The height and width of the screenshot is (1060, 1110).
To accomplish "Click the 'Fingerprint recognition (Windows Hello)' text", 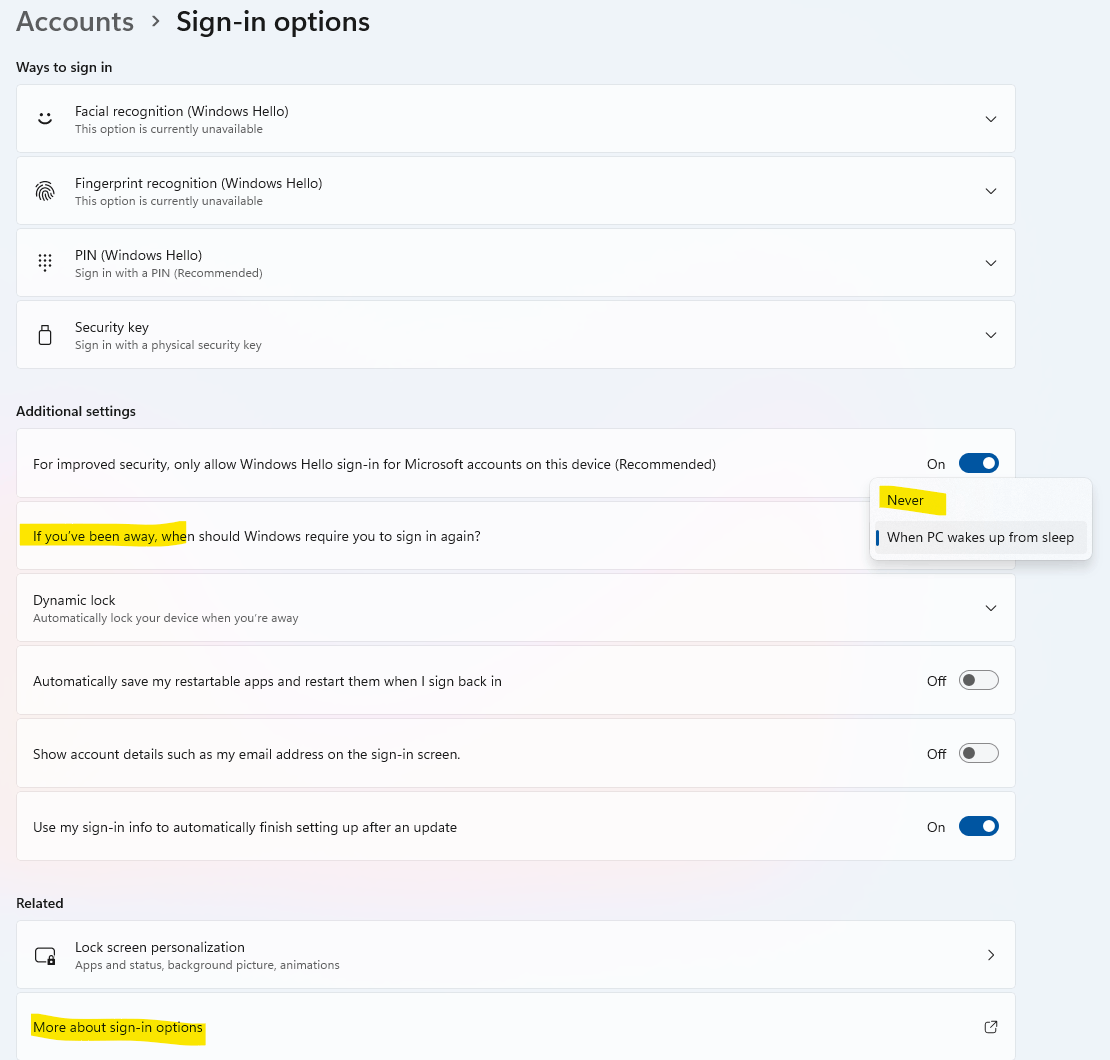I will coord(198,183).
